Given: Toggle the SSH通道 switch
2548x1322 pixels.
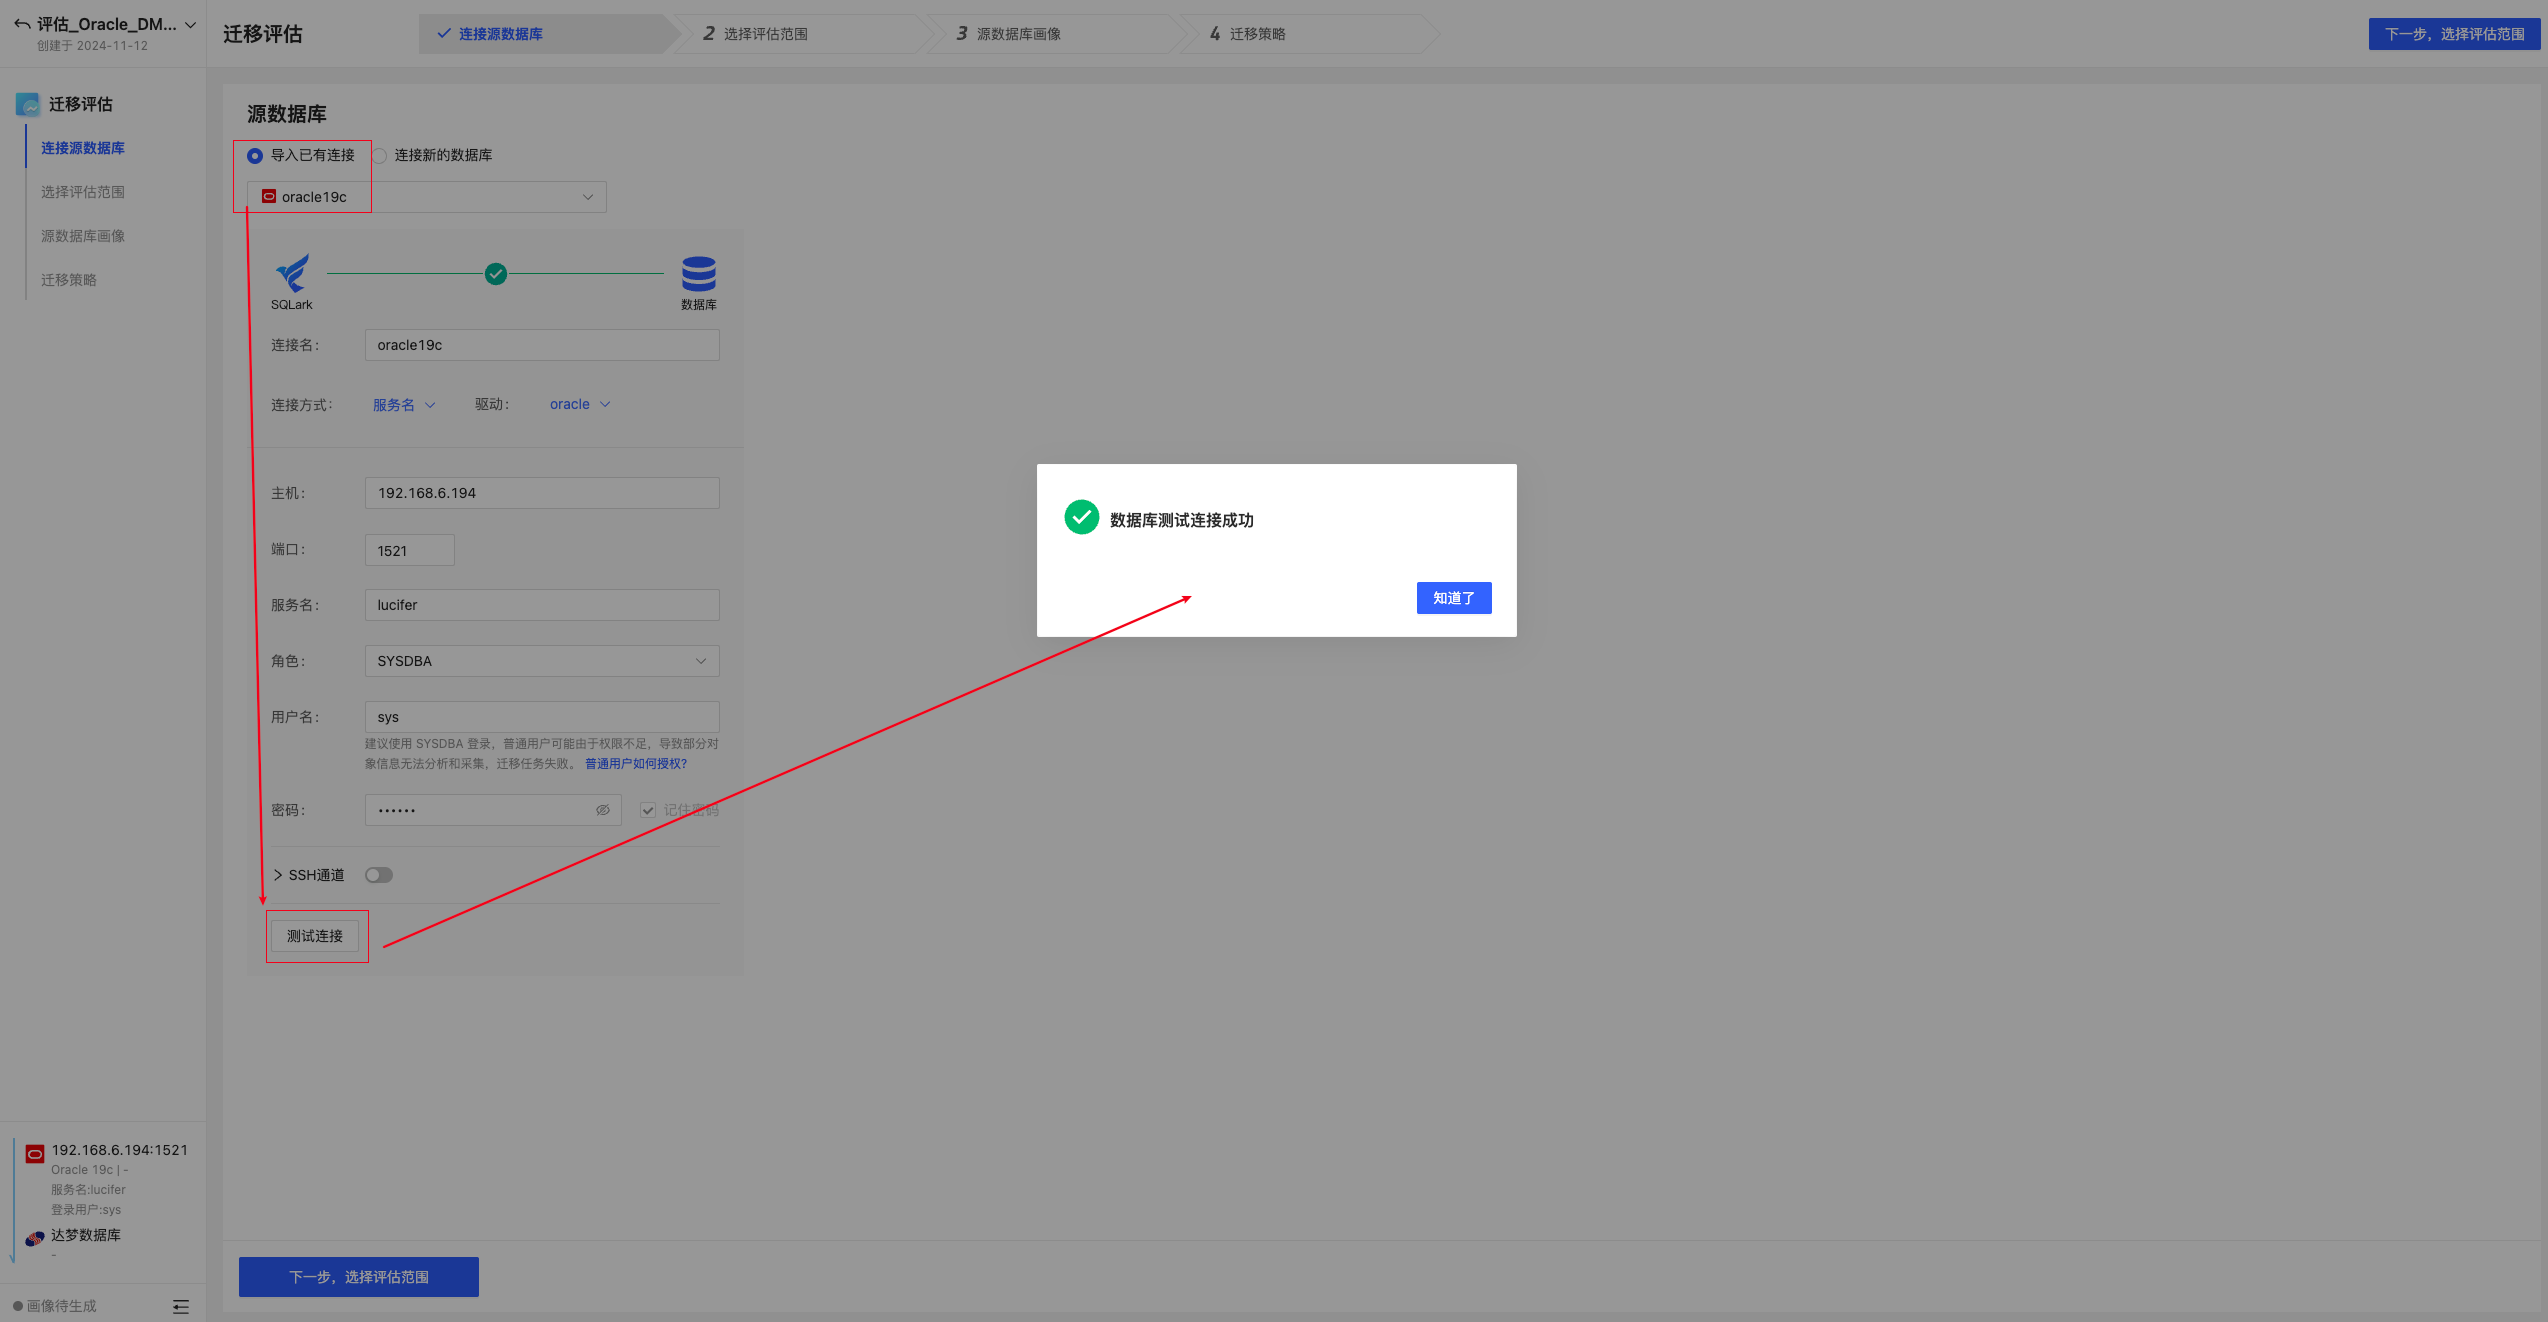Looking at the screenshot, I should [x=379, y=875].
